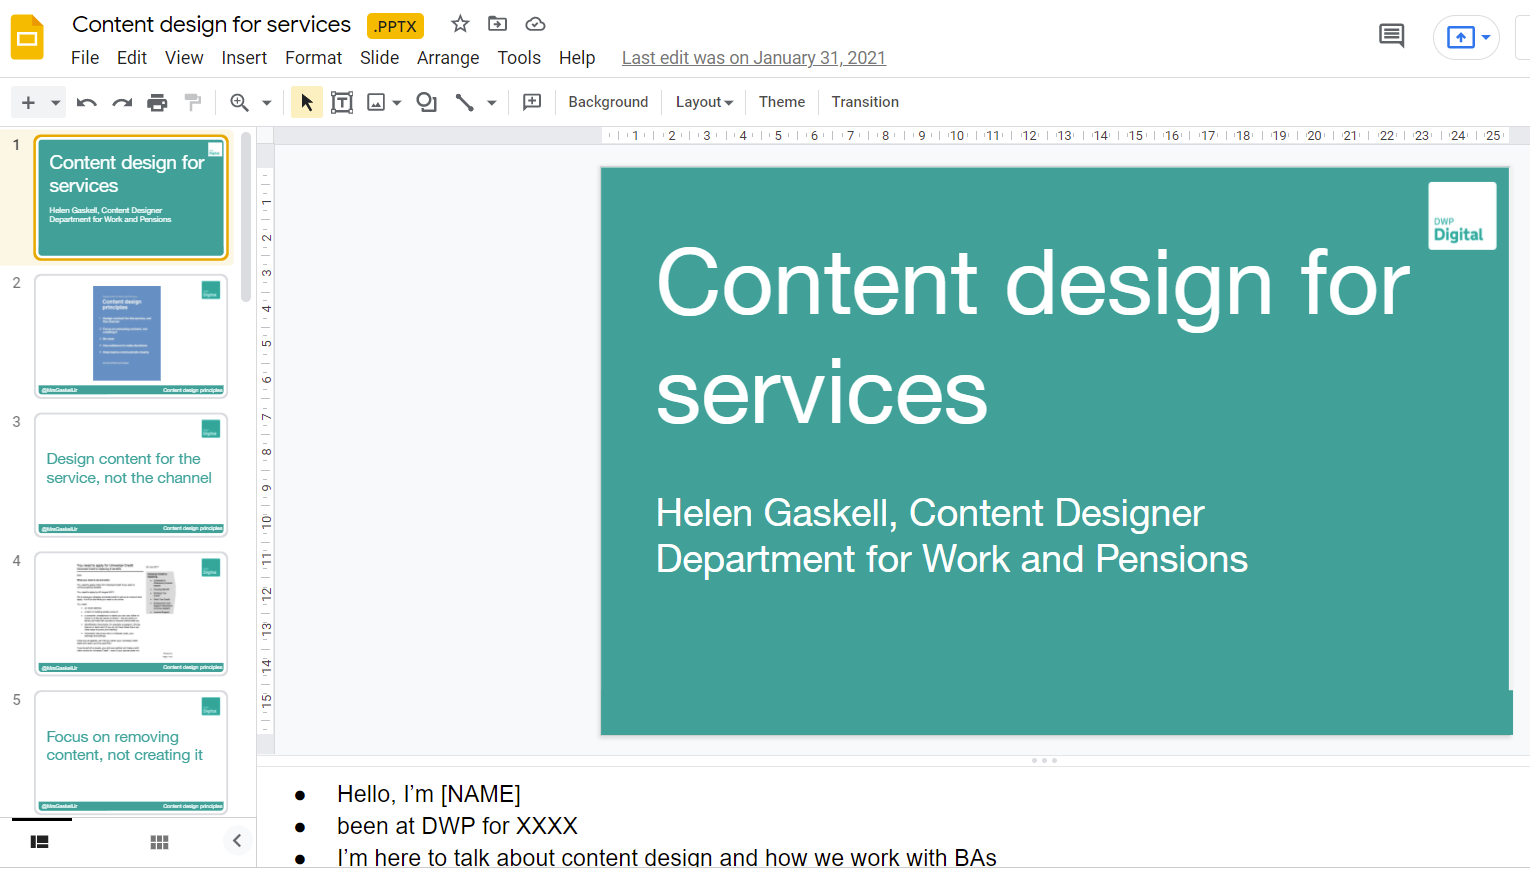This screenshot has height=871, width=1530.
Task: Click the last edit date link
Action: [753, 57]
